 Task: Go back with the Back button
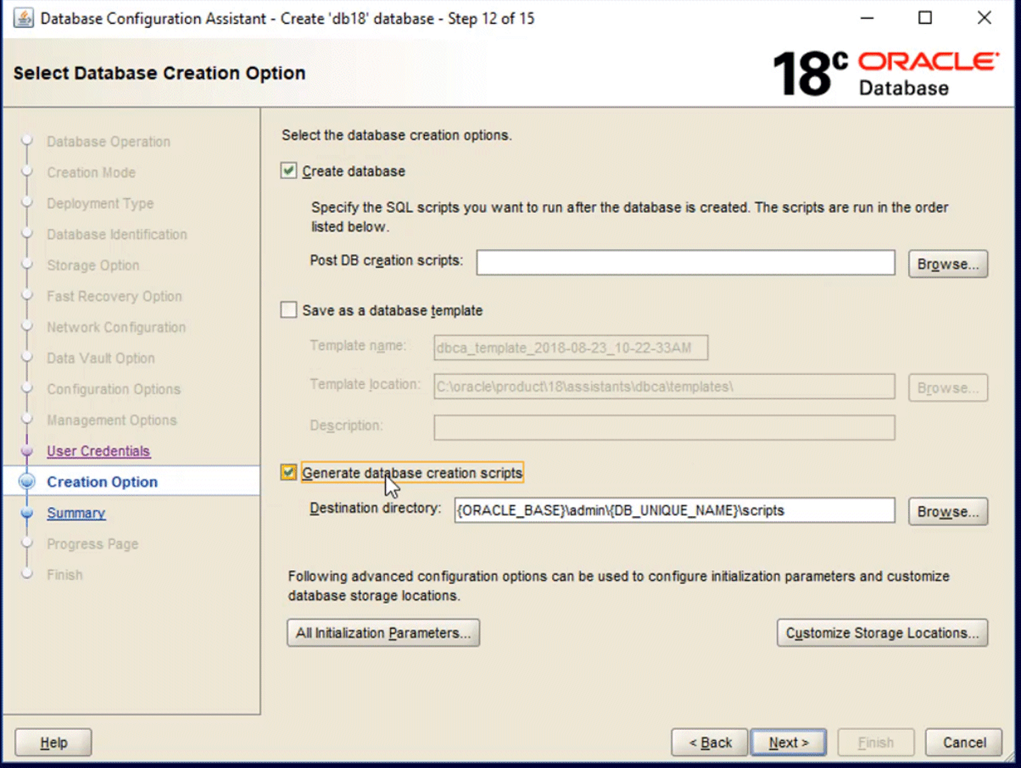(x=710, y=742)
